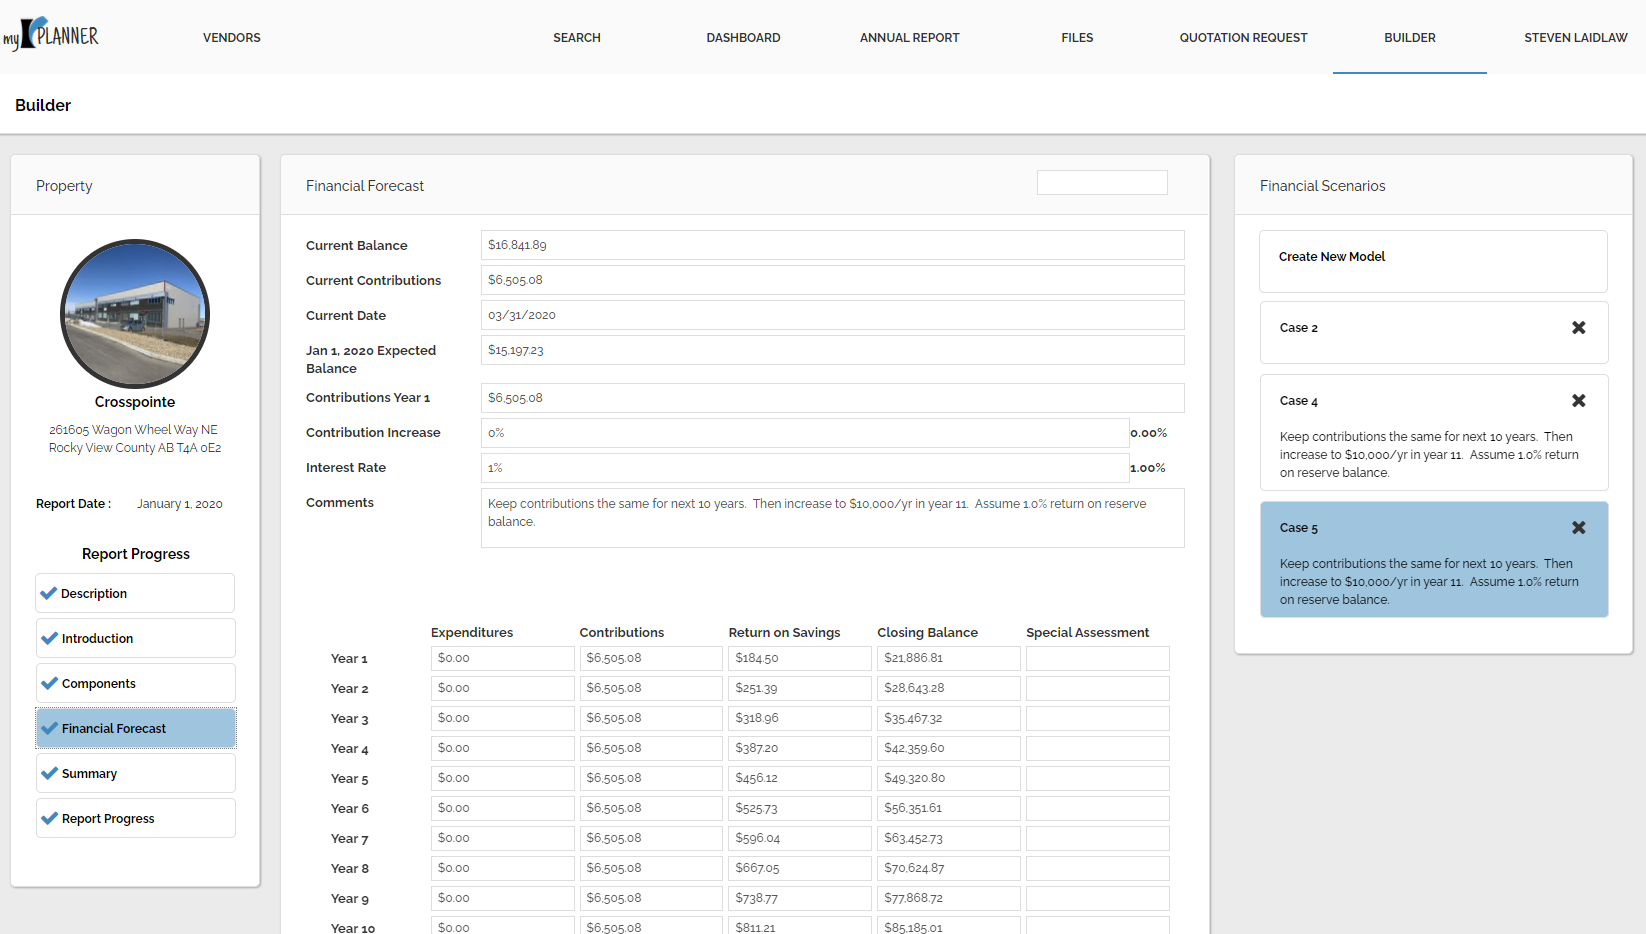Select the Case 5 scenario card
Viewport: 1646px width, 934px height.
[x=1434, y=559]
